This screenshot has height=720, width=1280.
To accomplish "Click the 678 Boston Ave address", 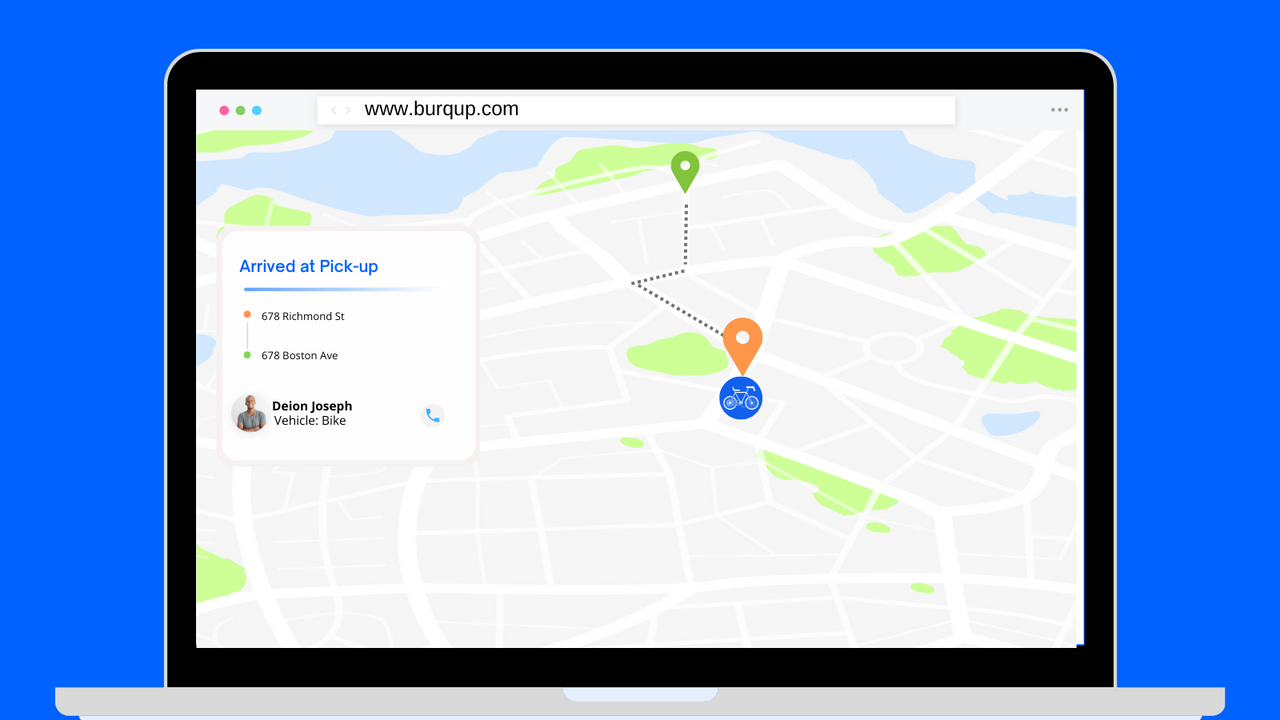I will pyautogui.click(x=299, y=355).
